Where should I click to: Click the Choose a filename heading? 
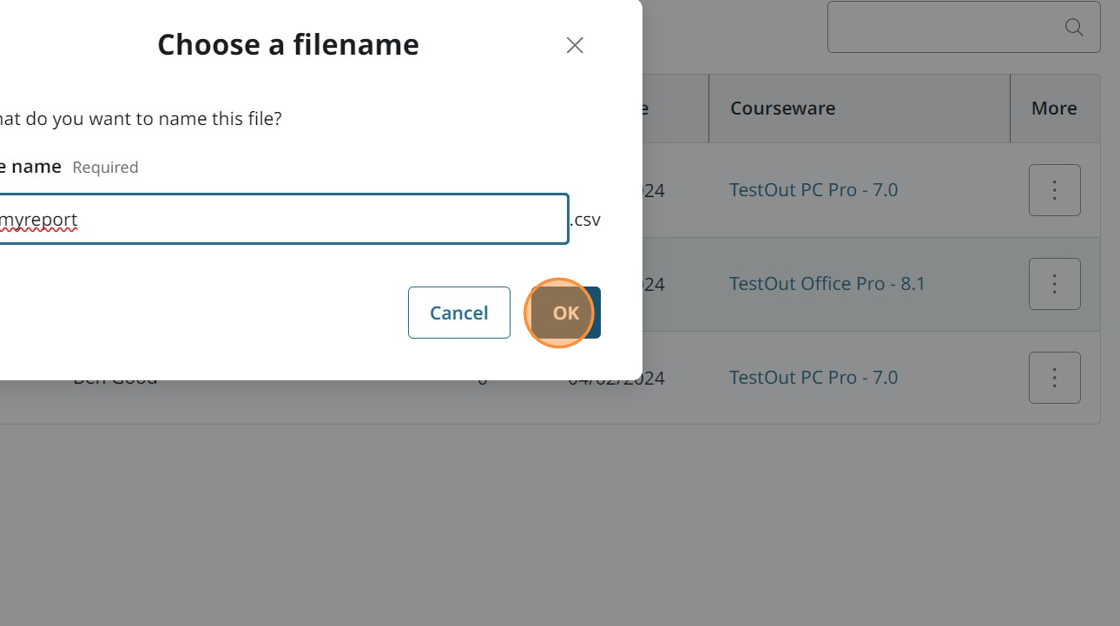pos(288,45)
